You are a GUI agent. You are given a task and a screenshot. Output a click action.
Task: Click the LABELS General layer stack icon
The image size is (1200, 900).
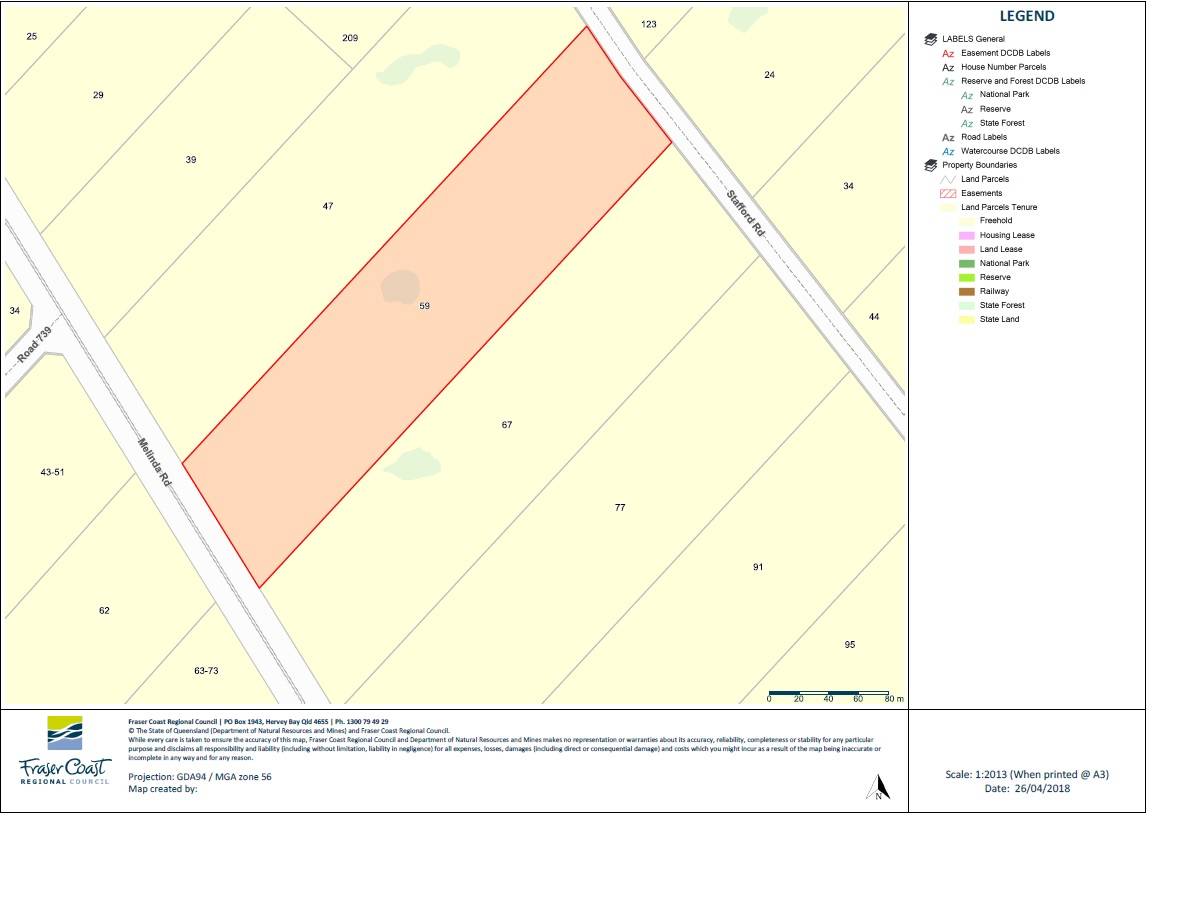(931, 39)
